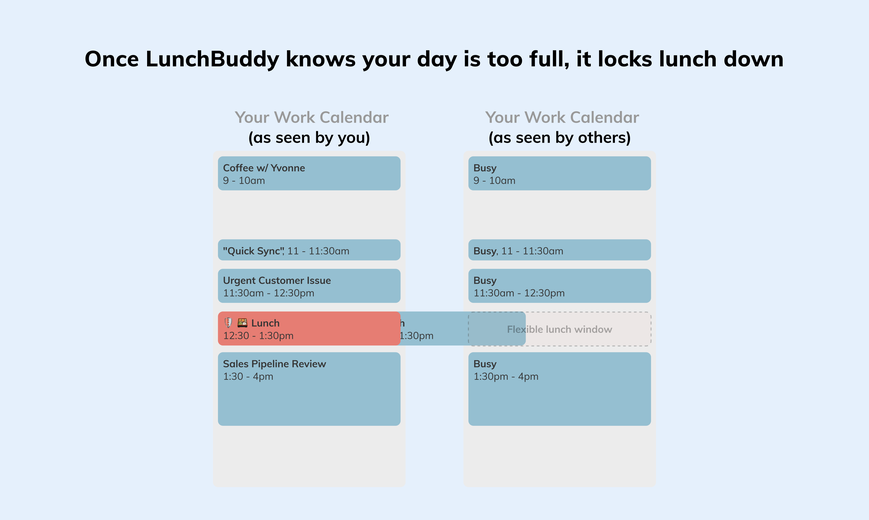
Task: Open the Sales Pipeline Review event
Action: pyautogui.click(x=309, y=389)
